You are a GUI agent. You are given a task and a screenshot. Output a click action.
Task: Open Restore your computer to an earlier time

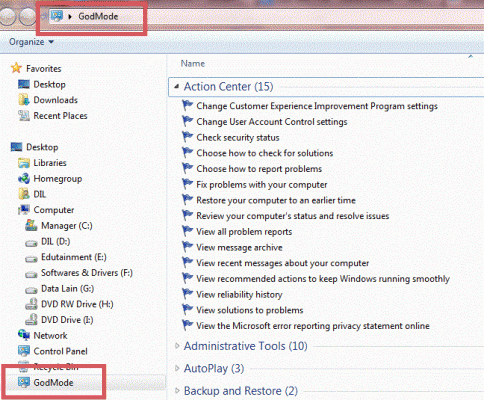coord(276,200)
